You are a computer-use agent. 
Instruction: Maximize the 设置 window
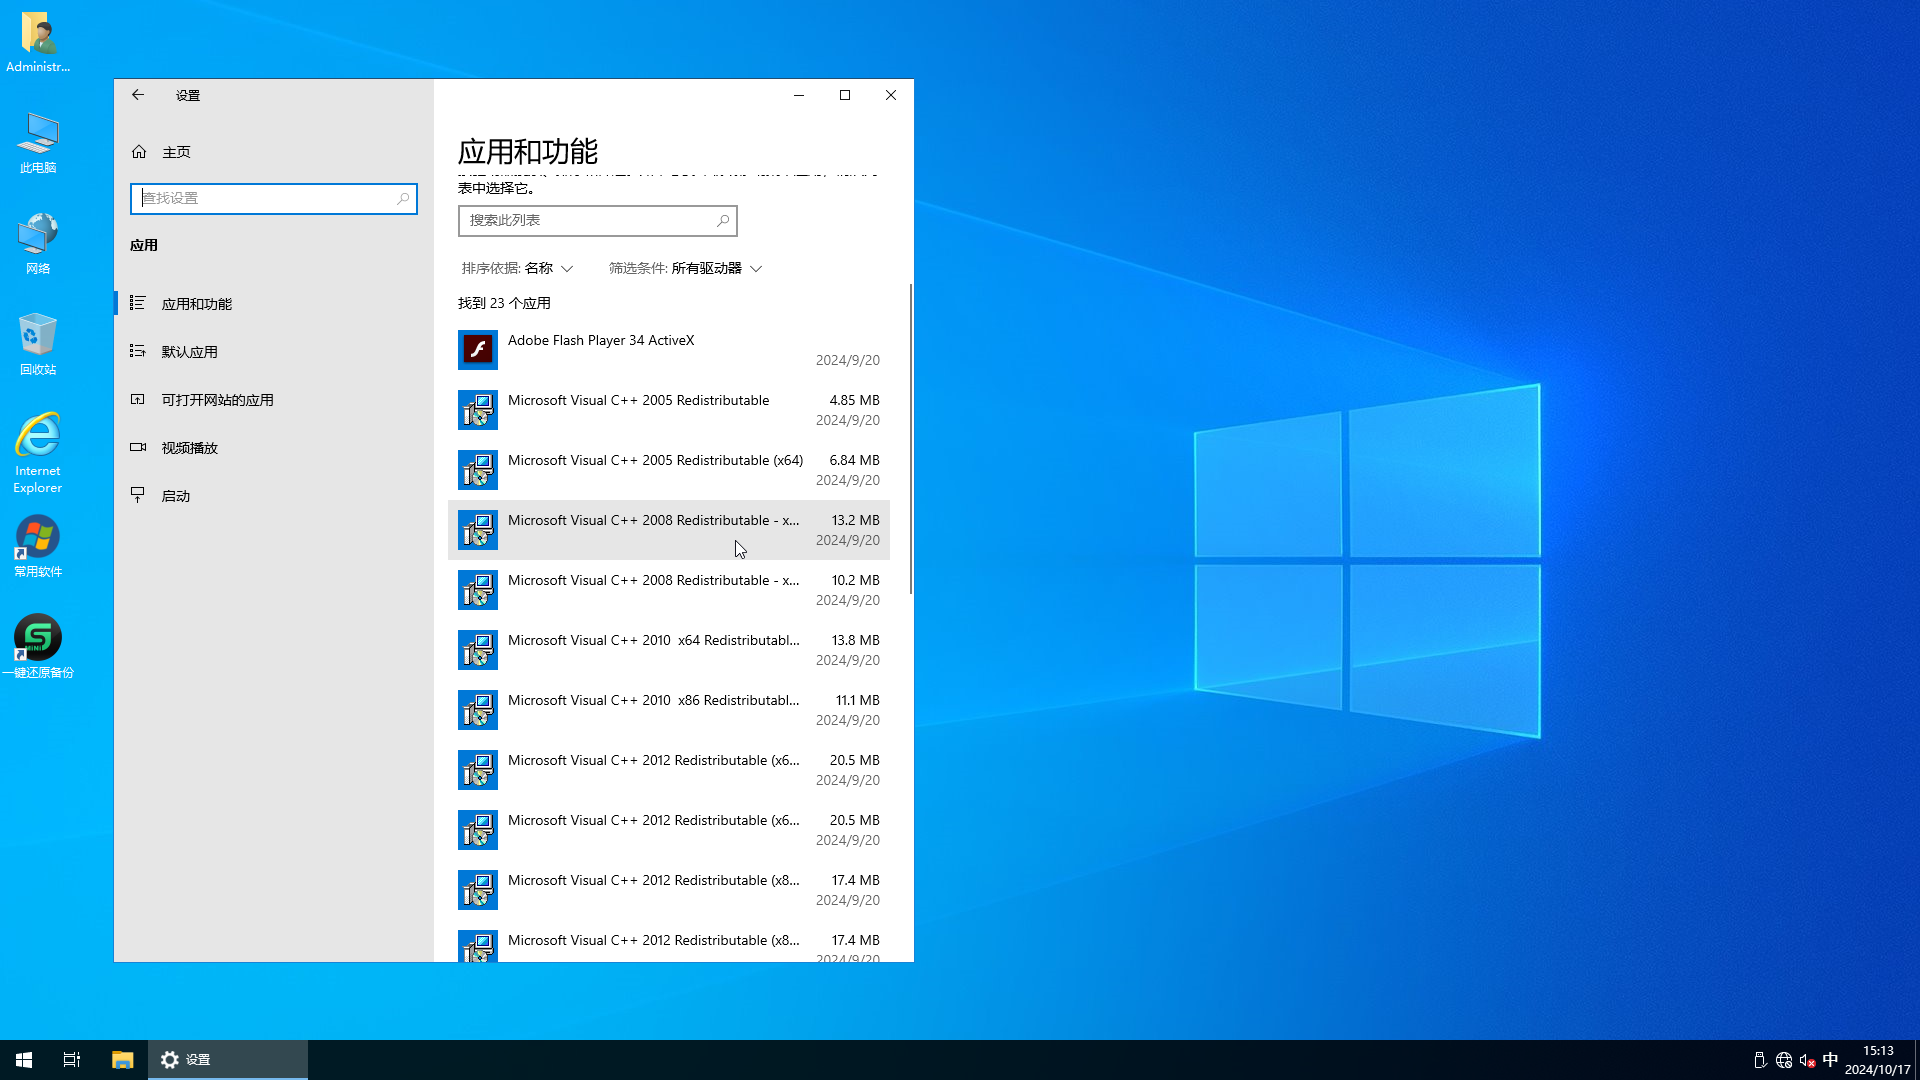(x=845, y=95)
